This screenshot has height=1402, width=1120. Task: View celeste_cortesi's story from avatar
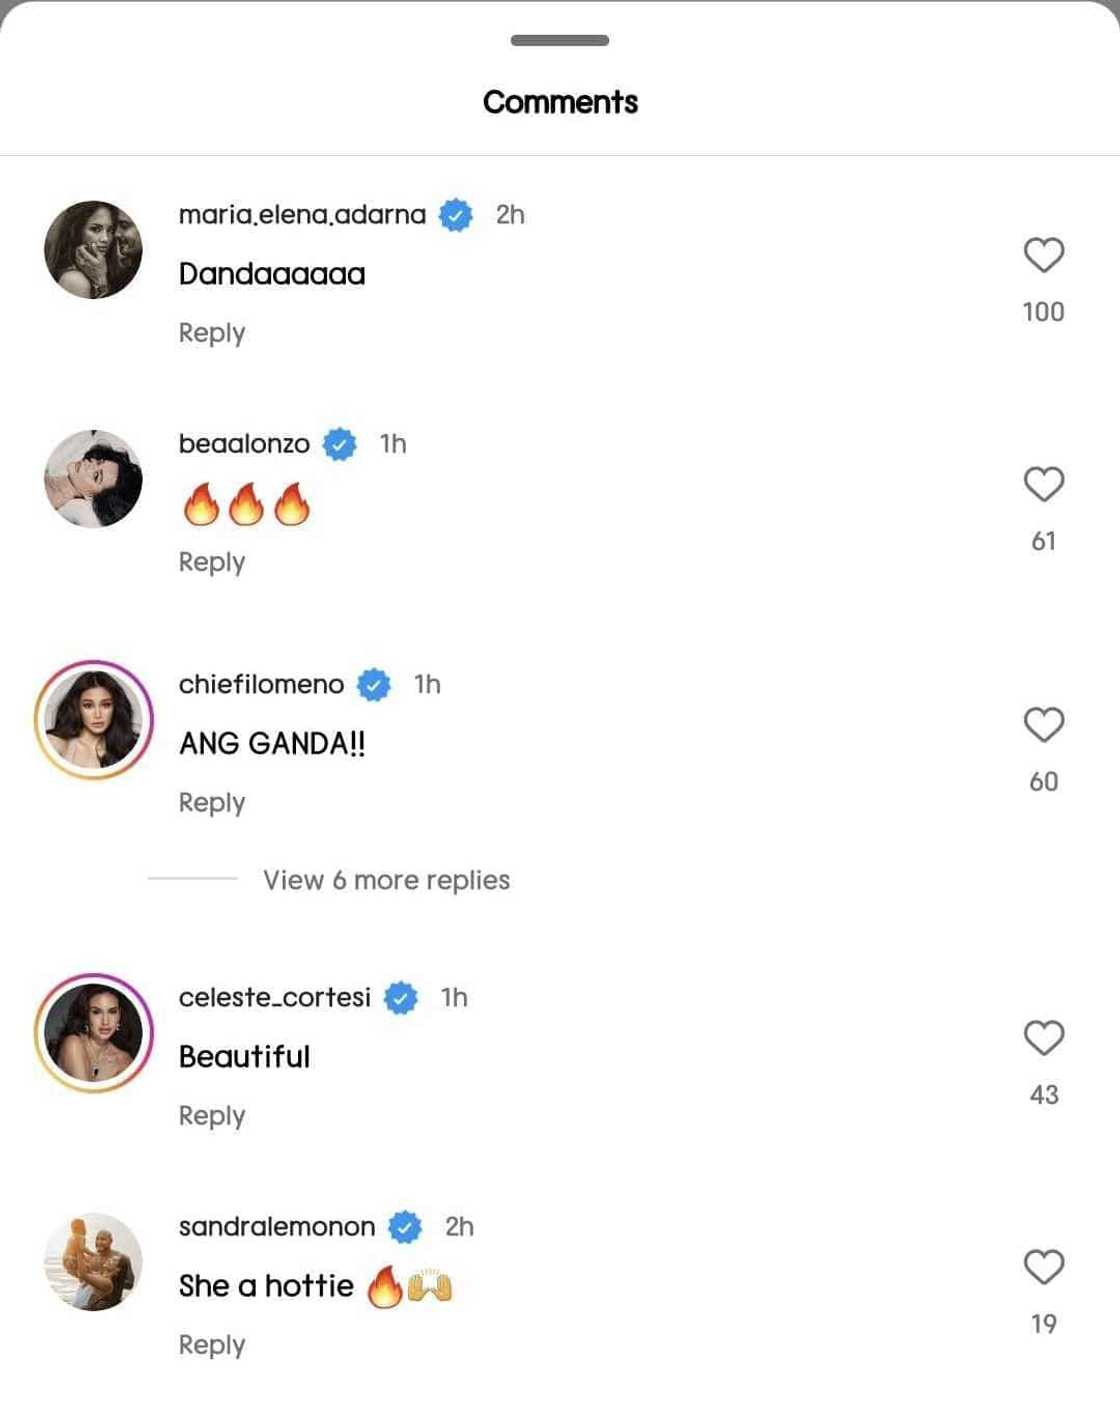(x=94, y=1033)
